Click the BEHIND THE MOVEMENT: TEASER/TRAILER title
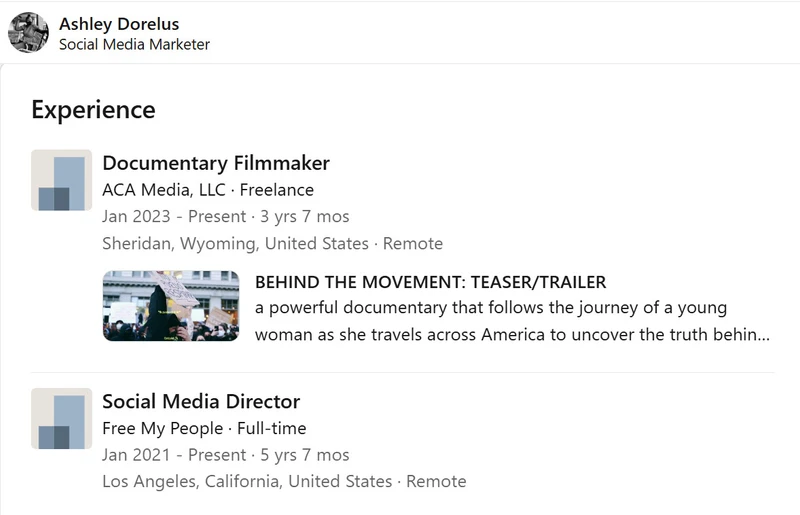Image resolution: width=800 pixels, height=515 pixels. (x=430, y=282)
